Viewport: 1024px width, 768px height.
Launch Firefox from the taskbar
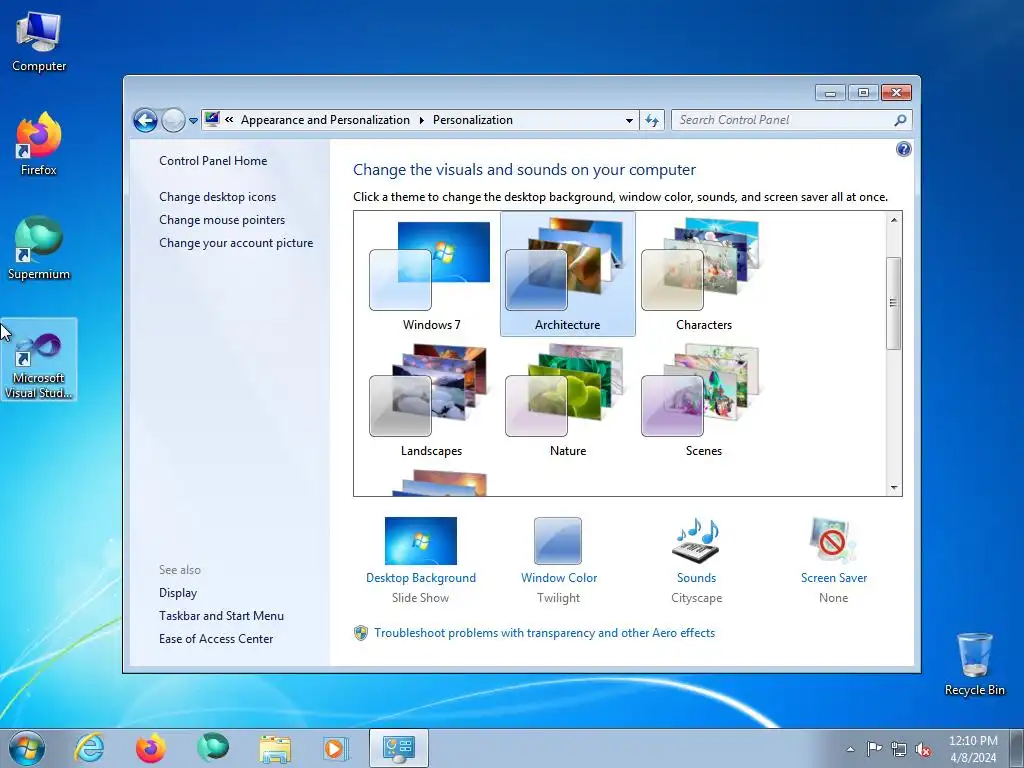[151, 748]
